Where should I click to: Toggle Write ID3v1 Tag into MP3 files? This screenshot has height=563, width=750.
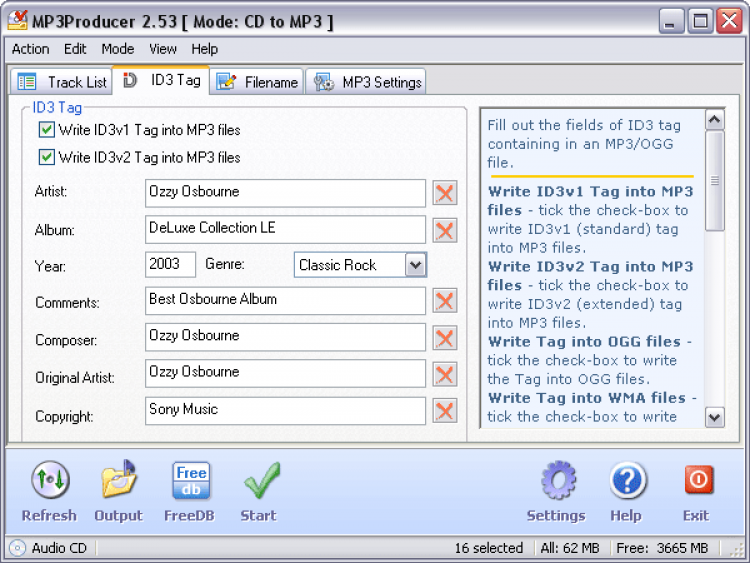point(46,130)
